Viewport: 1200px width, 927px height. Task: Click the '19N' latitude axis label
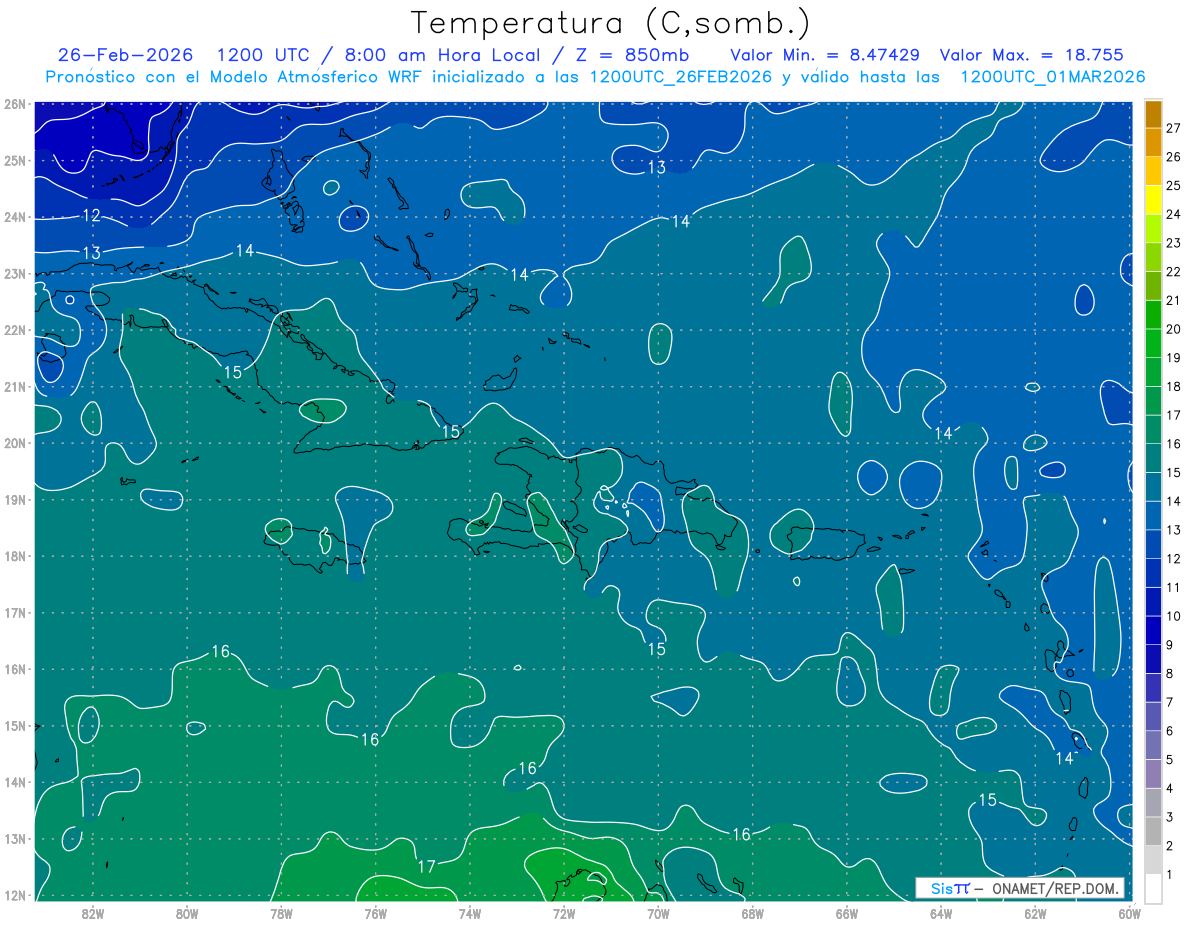pyautogui.click(x=15, y=499)
